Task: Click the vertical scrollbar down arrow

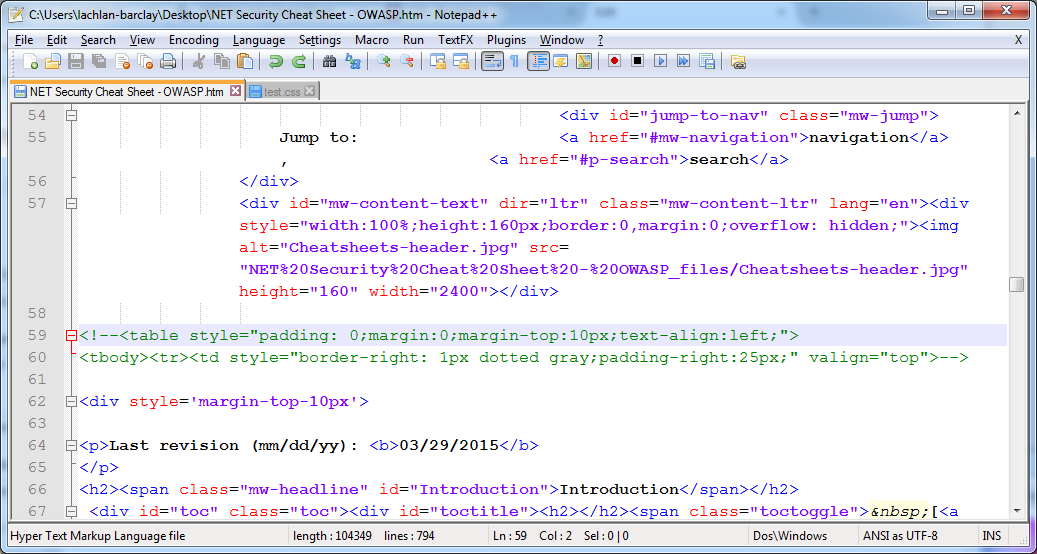Action: click(1016, 512)
